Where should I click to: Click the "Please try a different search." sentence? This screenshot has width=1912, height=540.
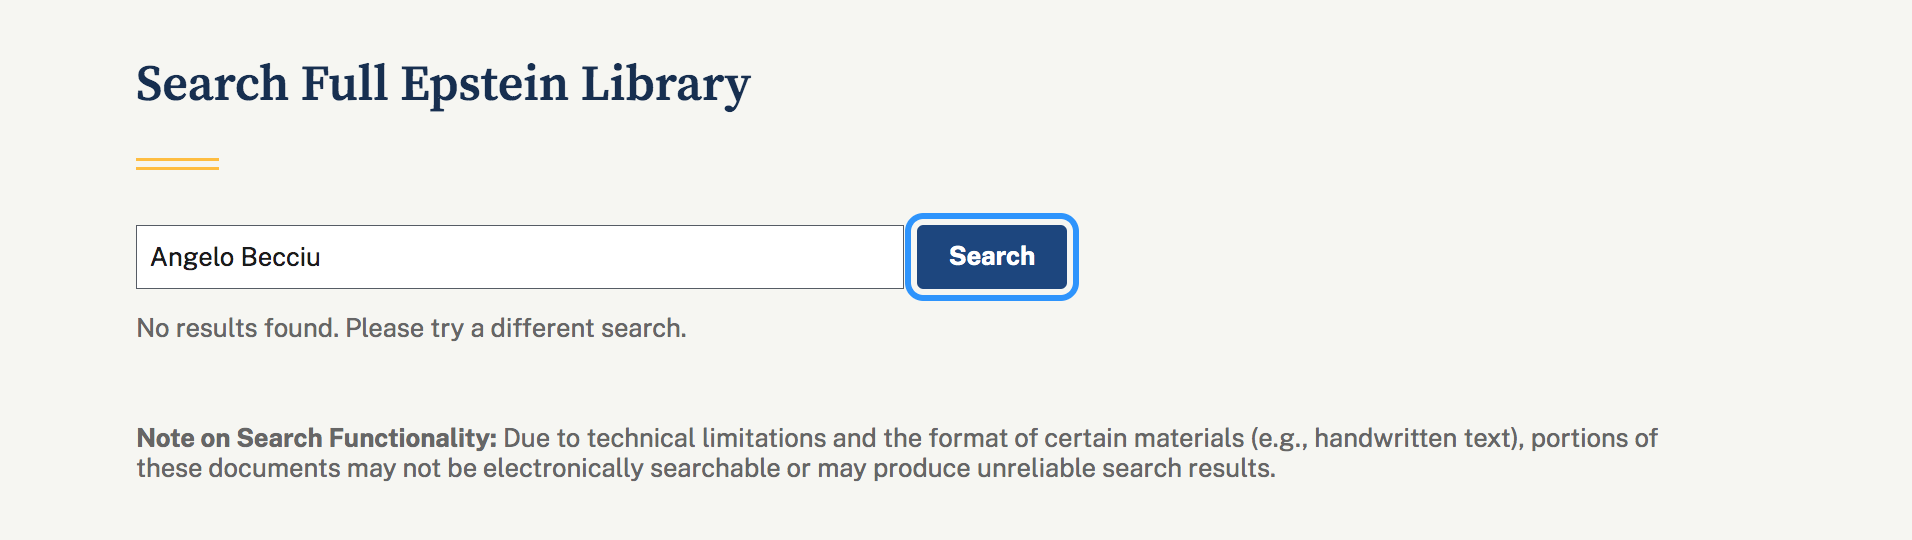pyautogui.click(x=516, y=328)
